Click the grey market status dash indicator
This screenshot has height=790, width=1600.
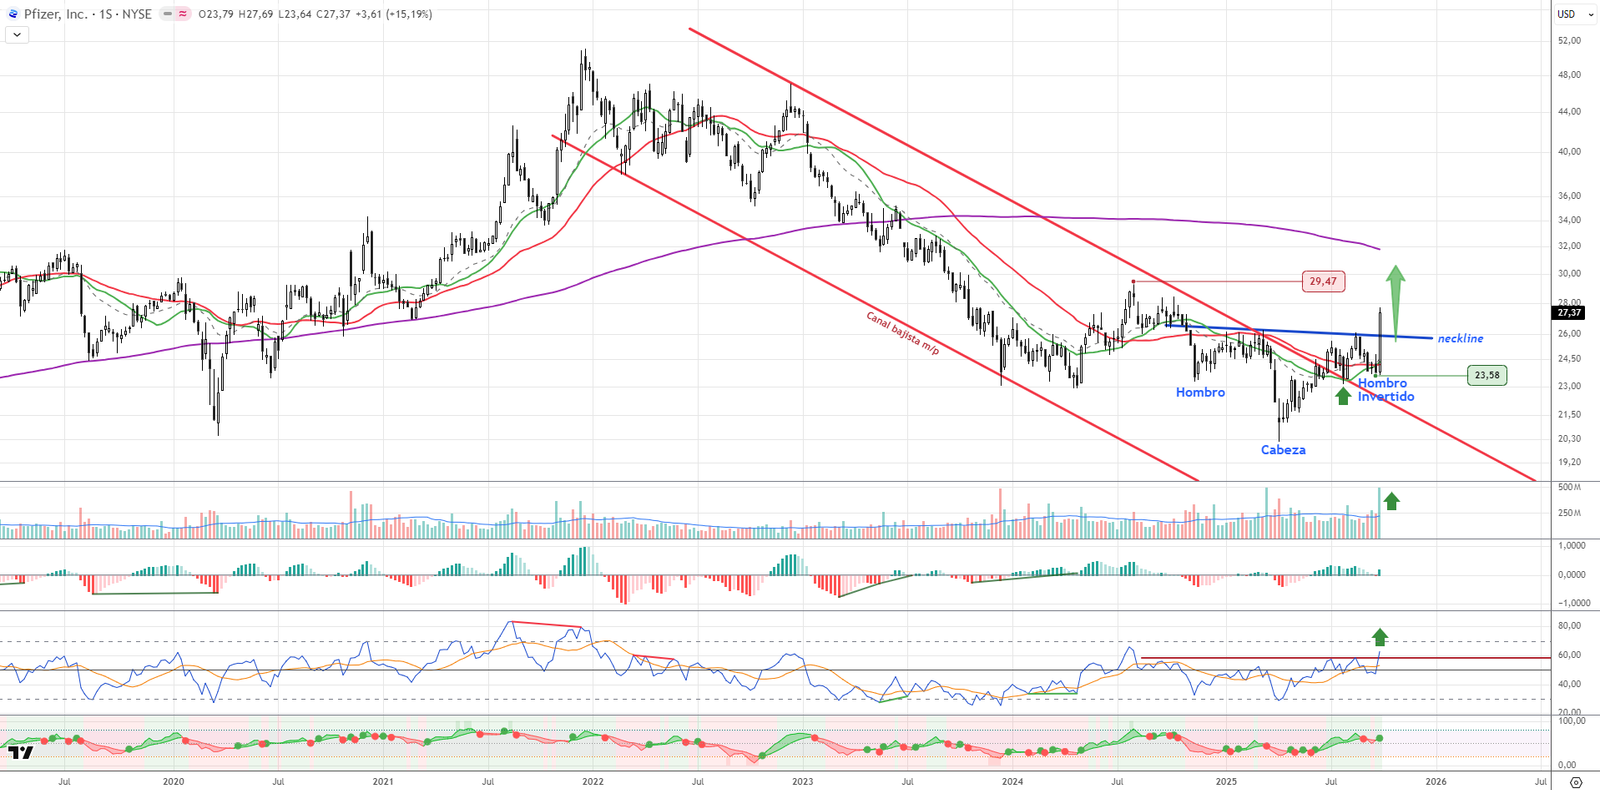[167, 14]
